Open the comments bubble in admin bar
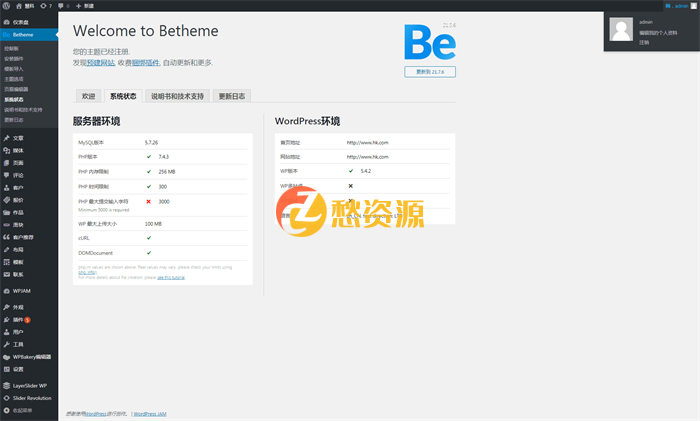 (64, 6)
